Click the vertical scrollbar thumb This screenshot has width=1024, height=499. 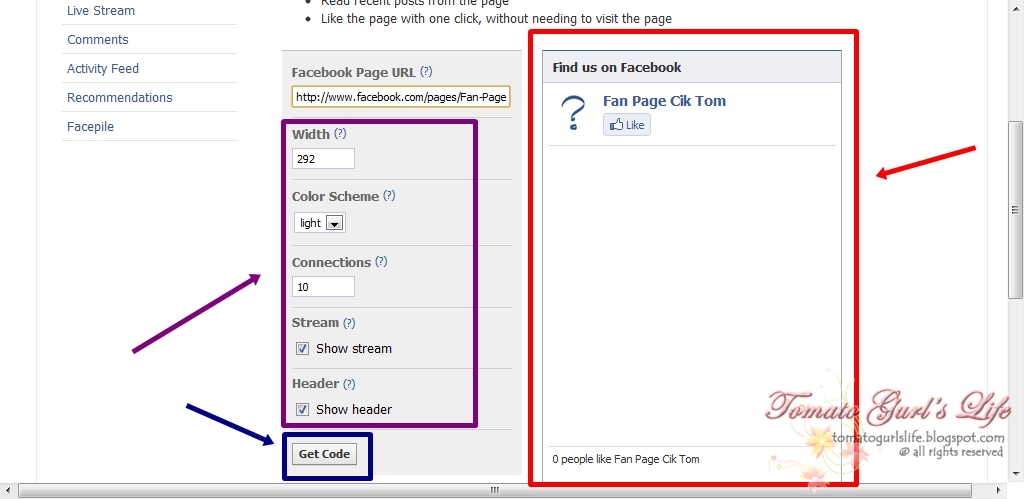(1015, 209)
